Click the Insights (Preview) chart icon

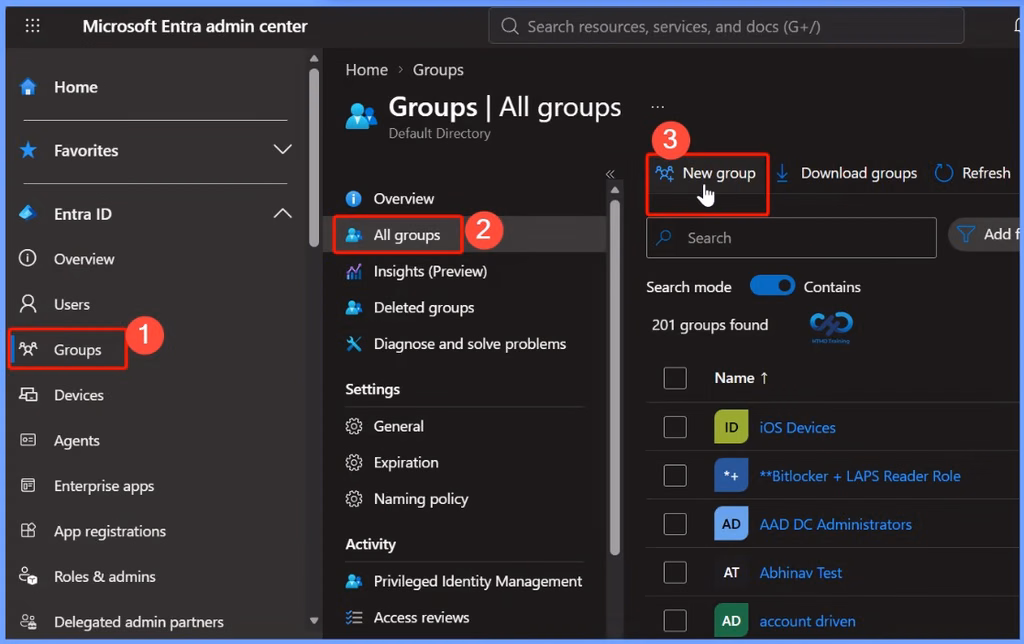353,271
